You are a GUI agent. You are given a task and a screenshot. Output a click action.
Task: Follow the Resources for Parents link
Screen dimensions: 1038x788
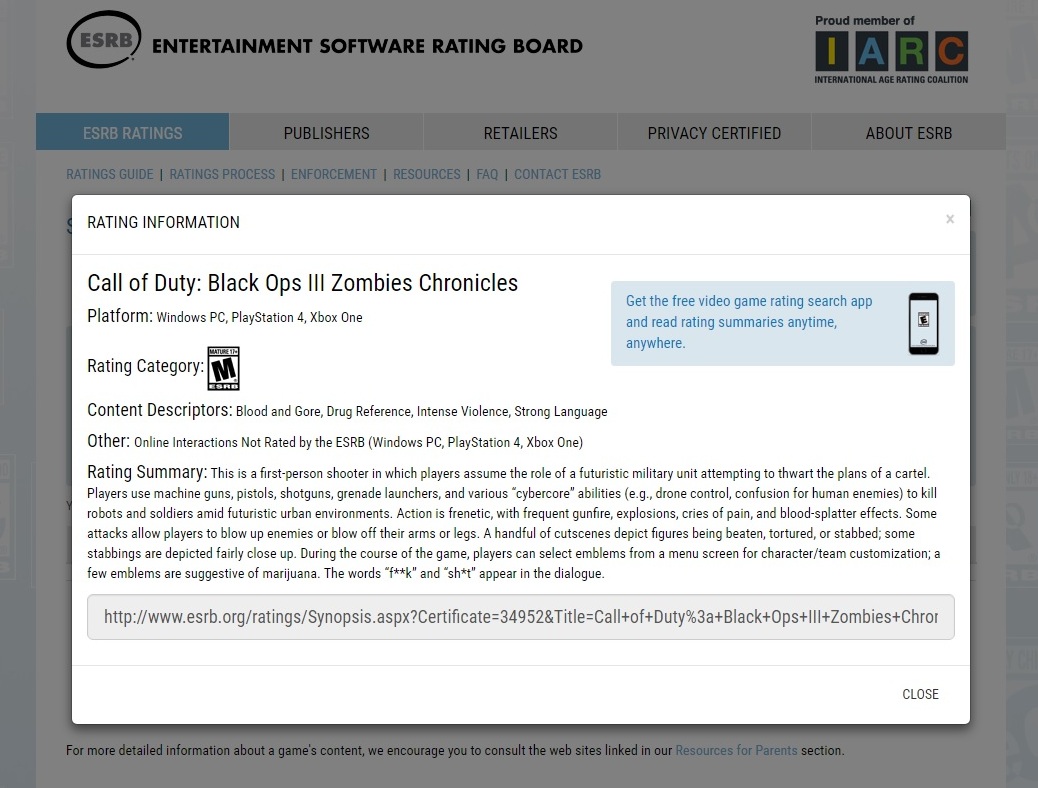tap(736, 750)
